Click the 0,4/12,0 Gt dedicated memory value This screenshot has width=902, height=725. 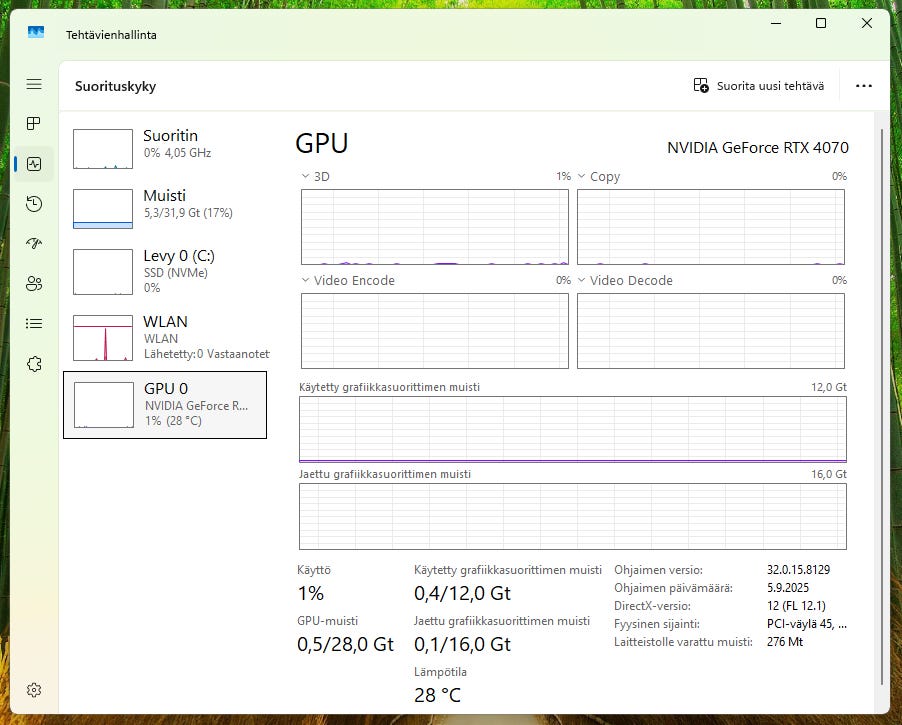pyautogui.click(x=463, y=593)
